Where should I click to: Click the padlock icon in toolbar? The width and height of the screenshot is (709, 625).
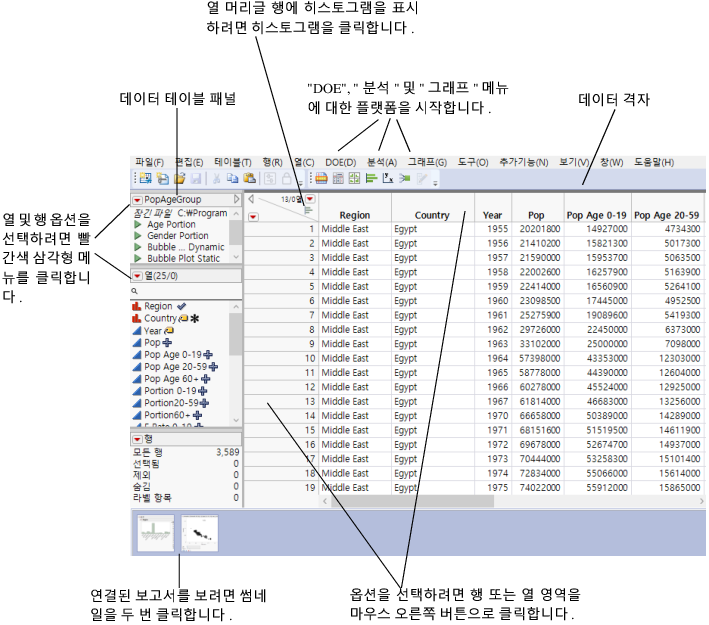[287, 179]
